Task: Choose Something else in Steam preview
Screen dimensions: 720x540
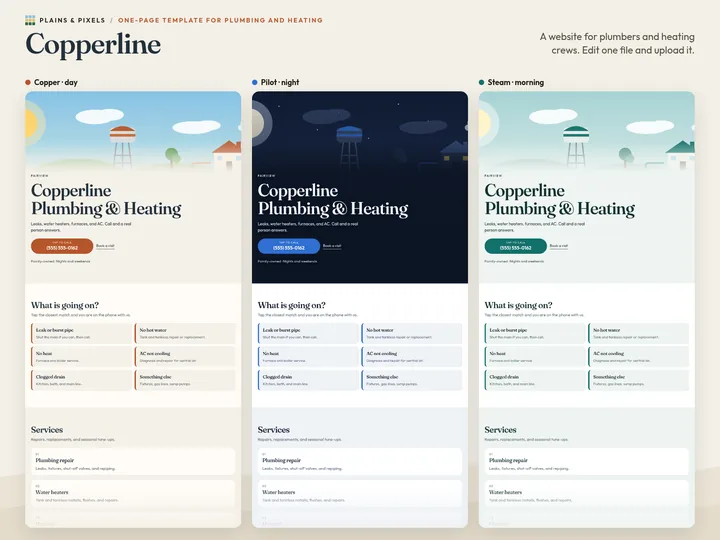Action: pyautogui.click(x=639, y=380)
